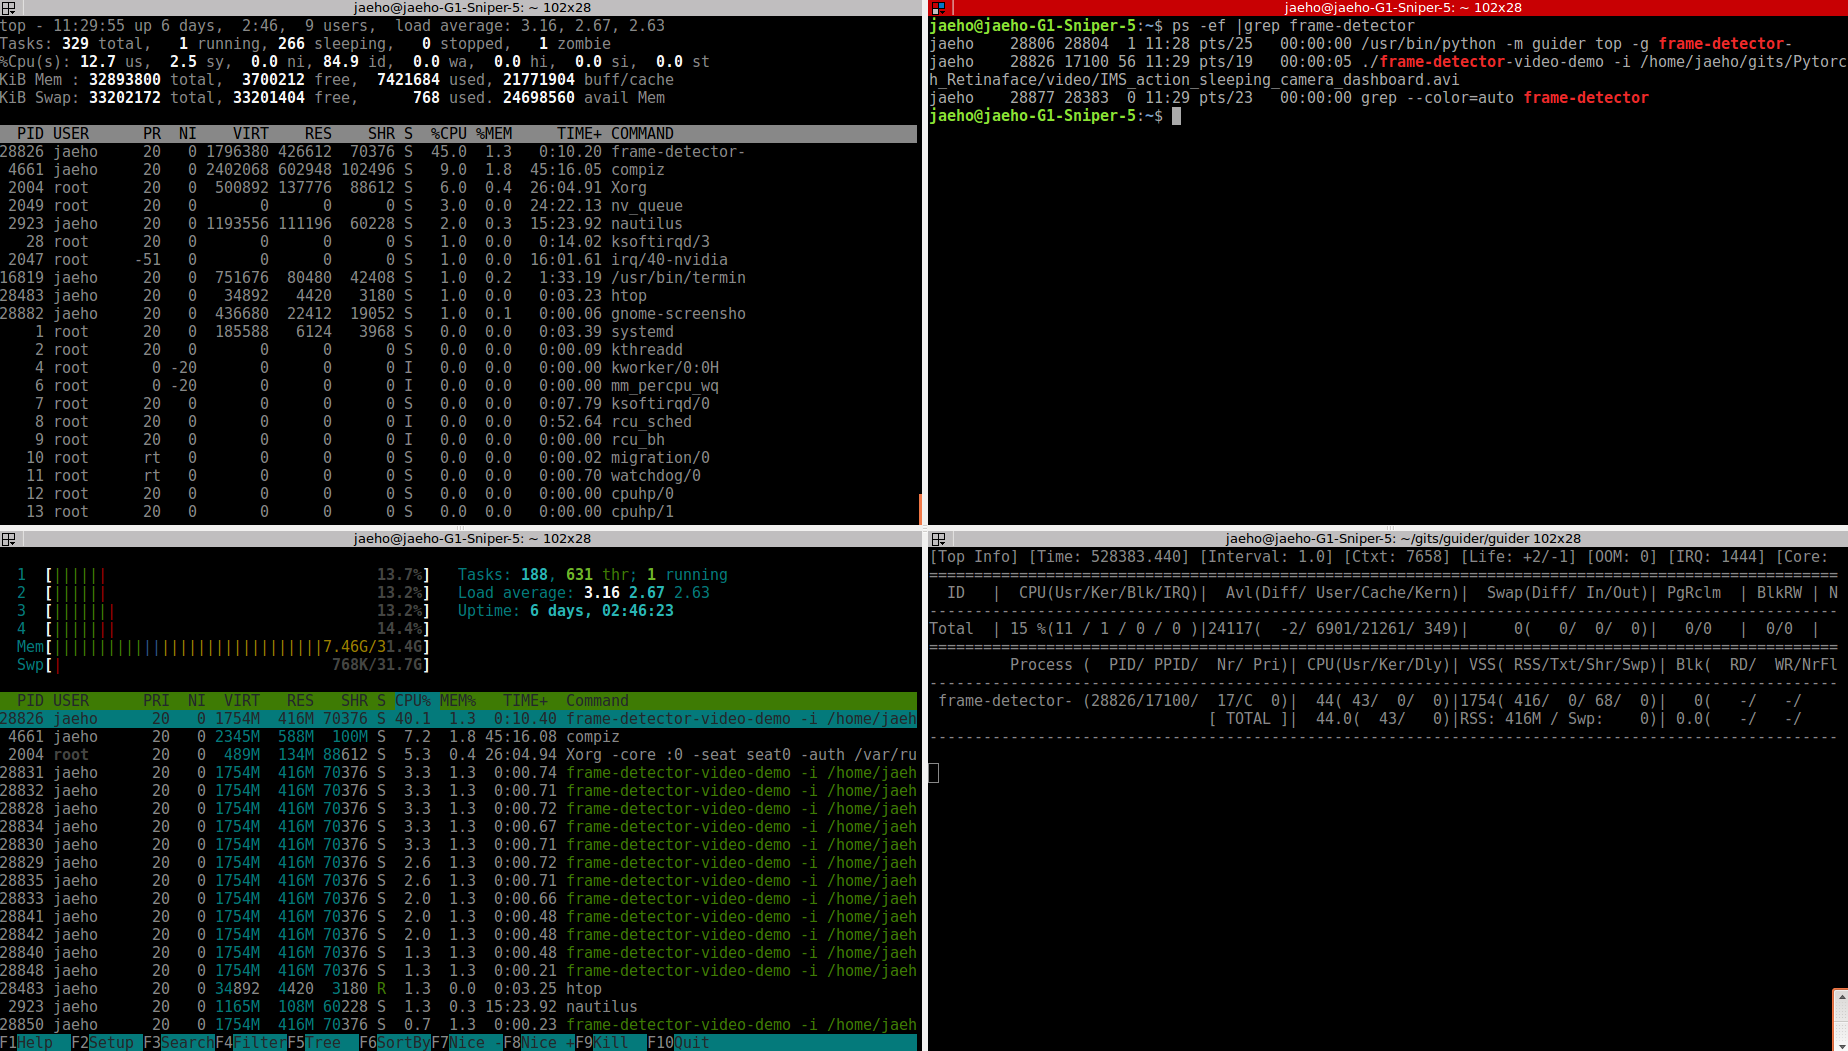Start a process search with F3Search
This screenshot has width=1848, height=1051.
(x=177, y=1042)
